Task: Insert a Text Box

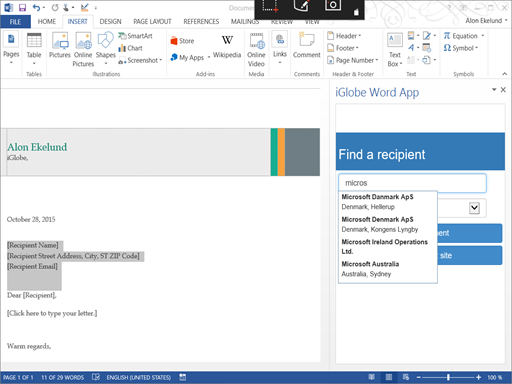Action: 395,50
